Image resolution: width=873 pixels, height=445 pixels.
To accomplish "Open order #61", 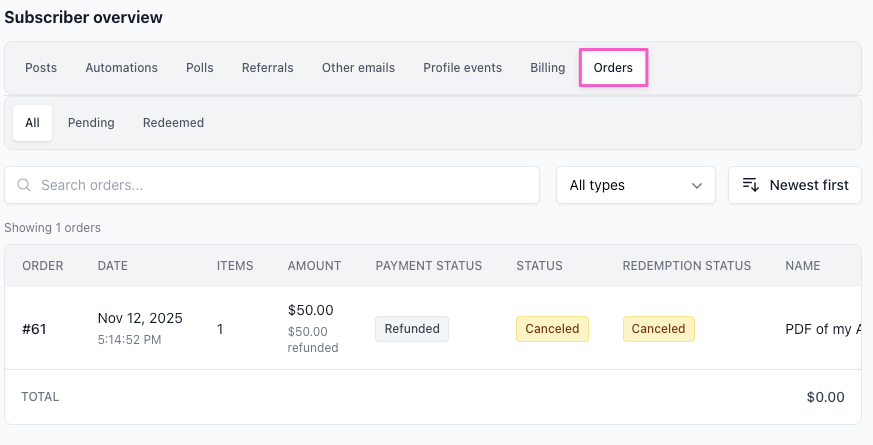I will pyautogui.click(x=35, y=329).
